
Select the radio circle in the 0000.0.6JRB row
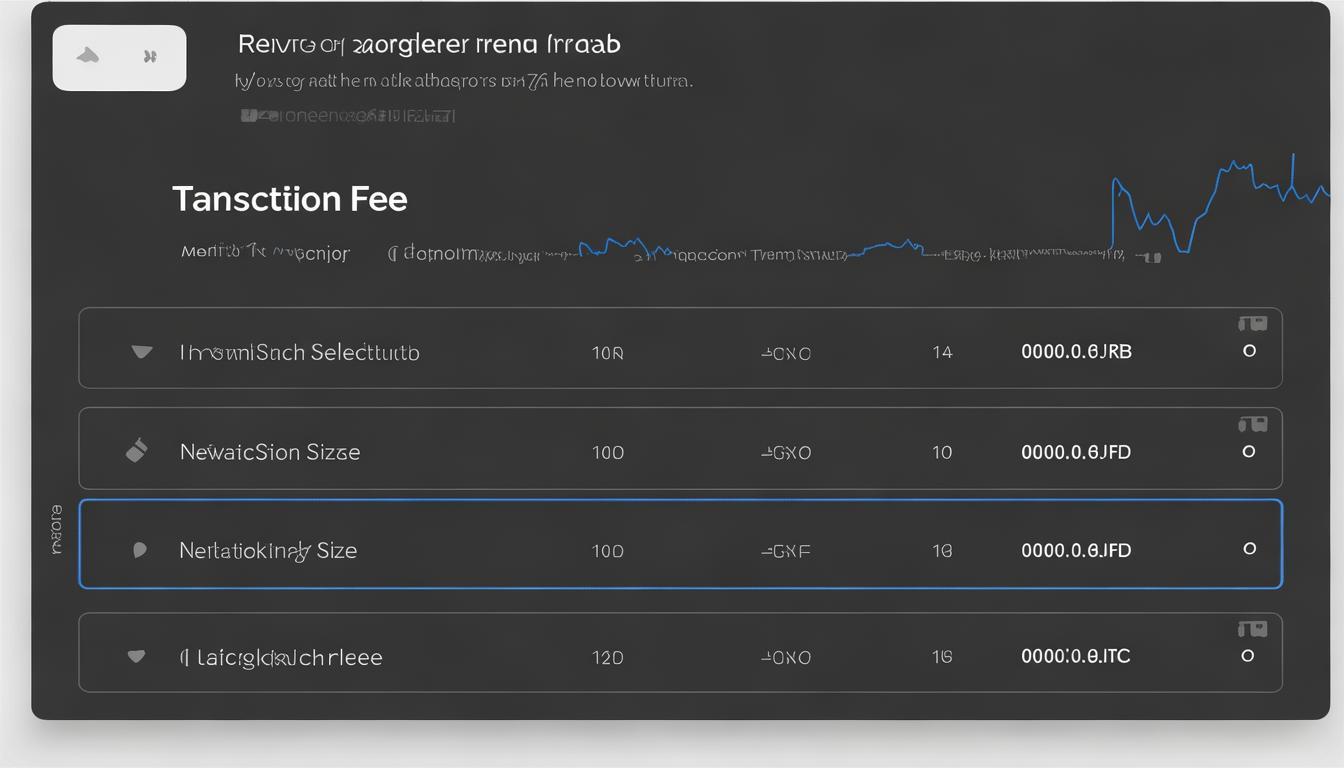1249,351
